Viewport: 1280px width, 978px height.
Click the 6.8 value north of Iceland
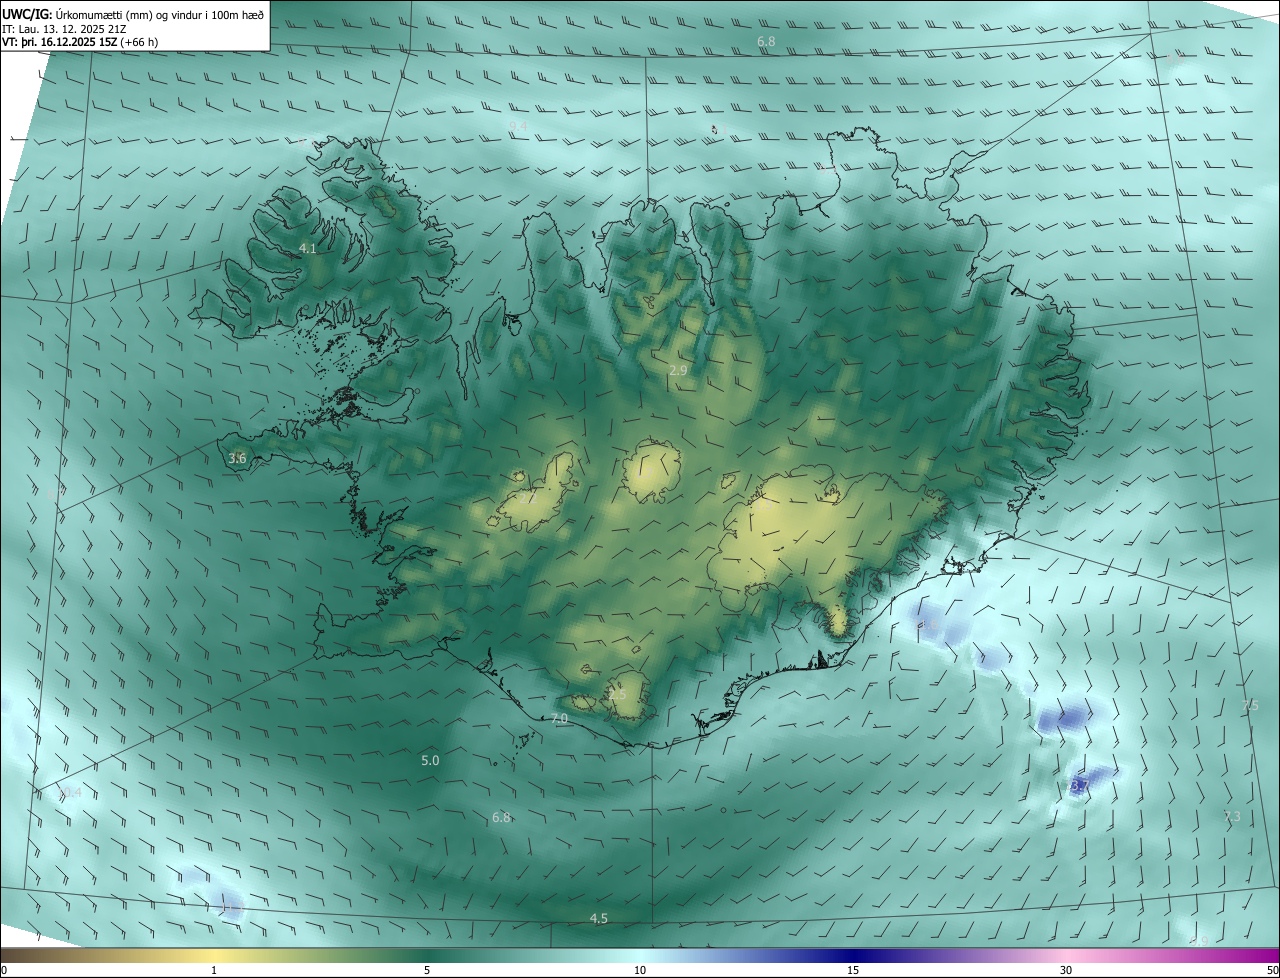click(x=766, y=42)
